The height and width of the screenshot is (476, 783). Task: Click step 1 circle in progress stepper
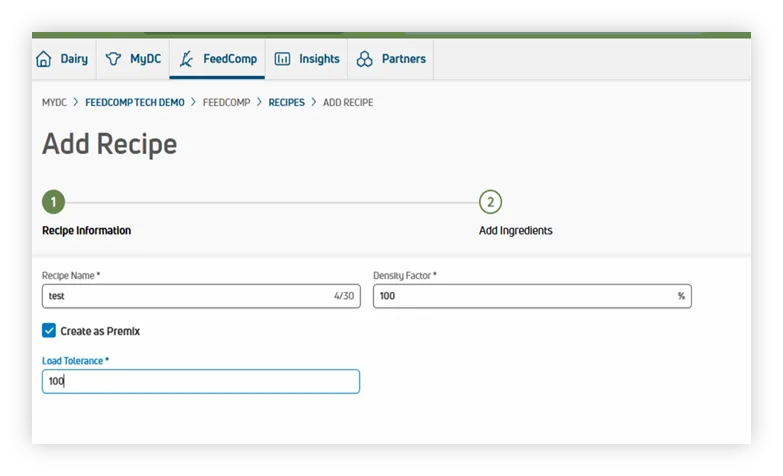tap(53, 202)
